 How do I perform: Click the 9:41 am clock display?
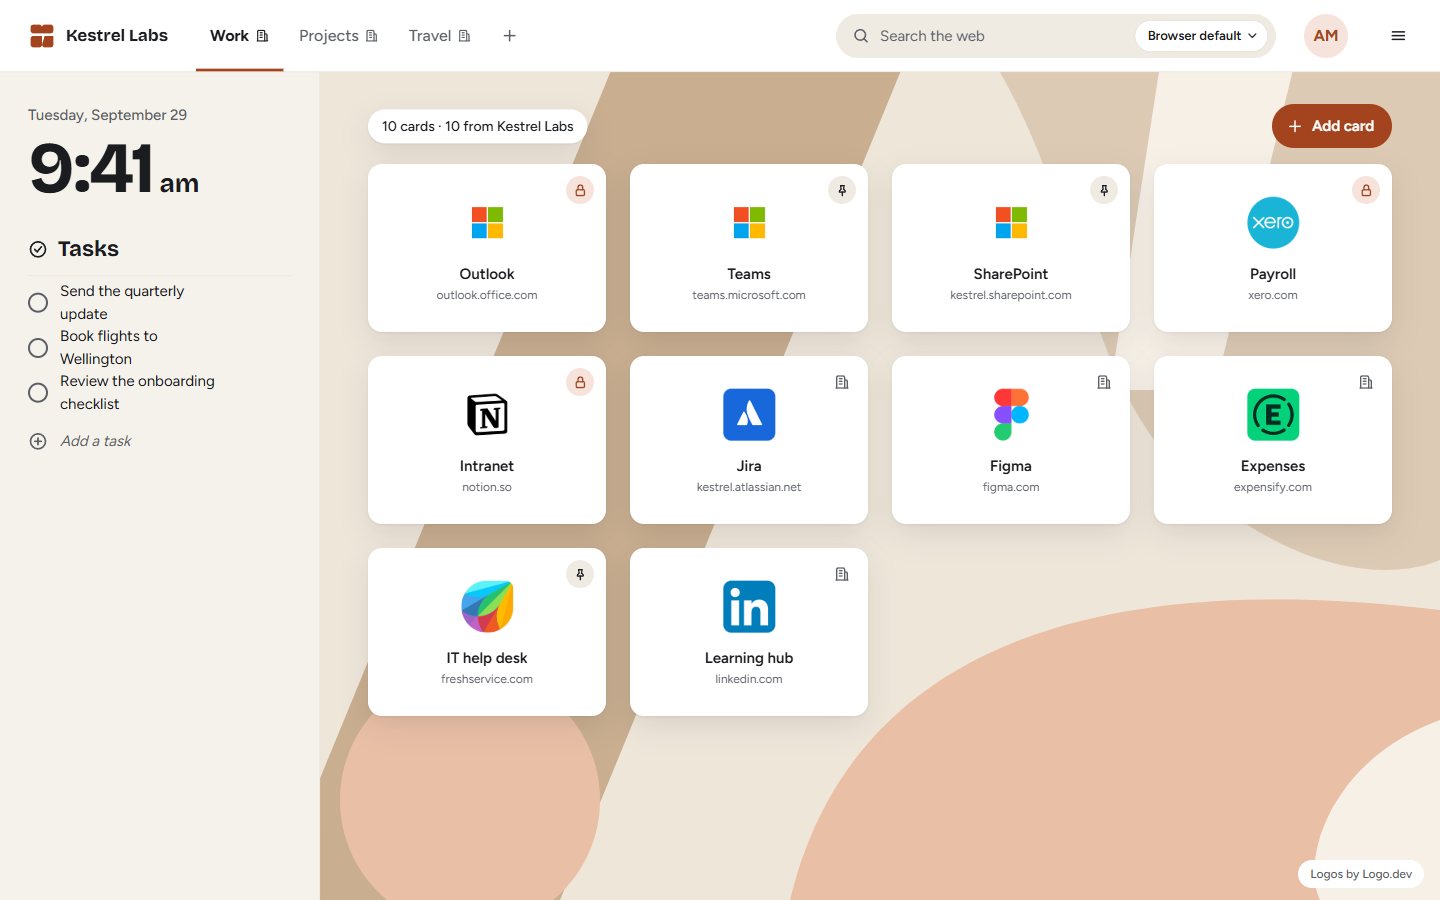point(114,168)
